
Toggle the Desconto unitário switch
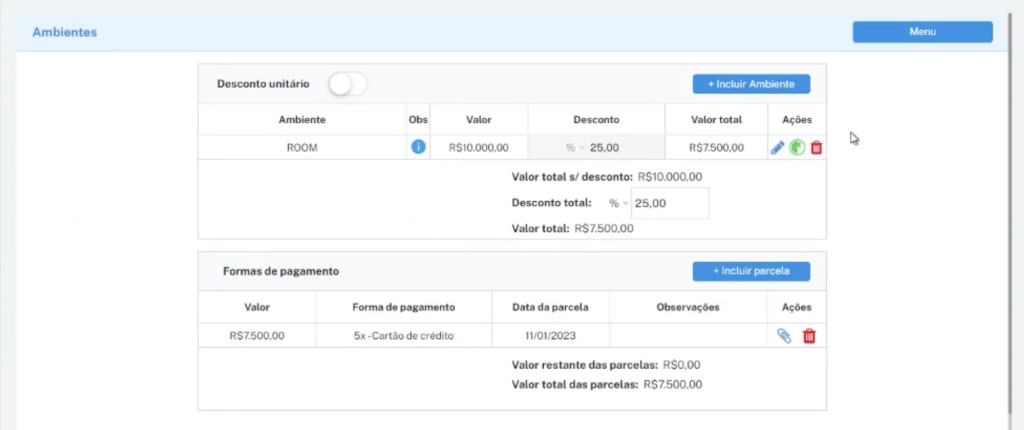click(348, 85)
